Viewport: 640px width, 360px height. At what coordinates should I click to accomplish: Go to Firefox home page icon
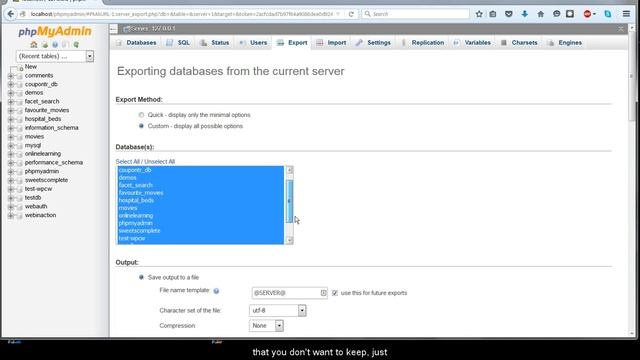point(540,14)
